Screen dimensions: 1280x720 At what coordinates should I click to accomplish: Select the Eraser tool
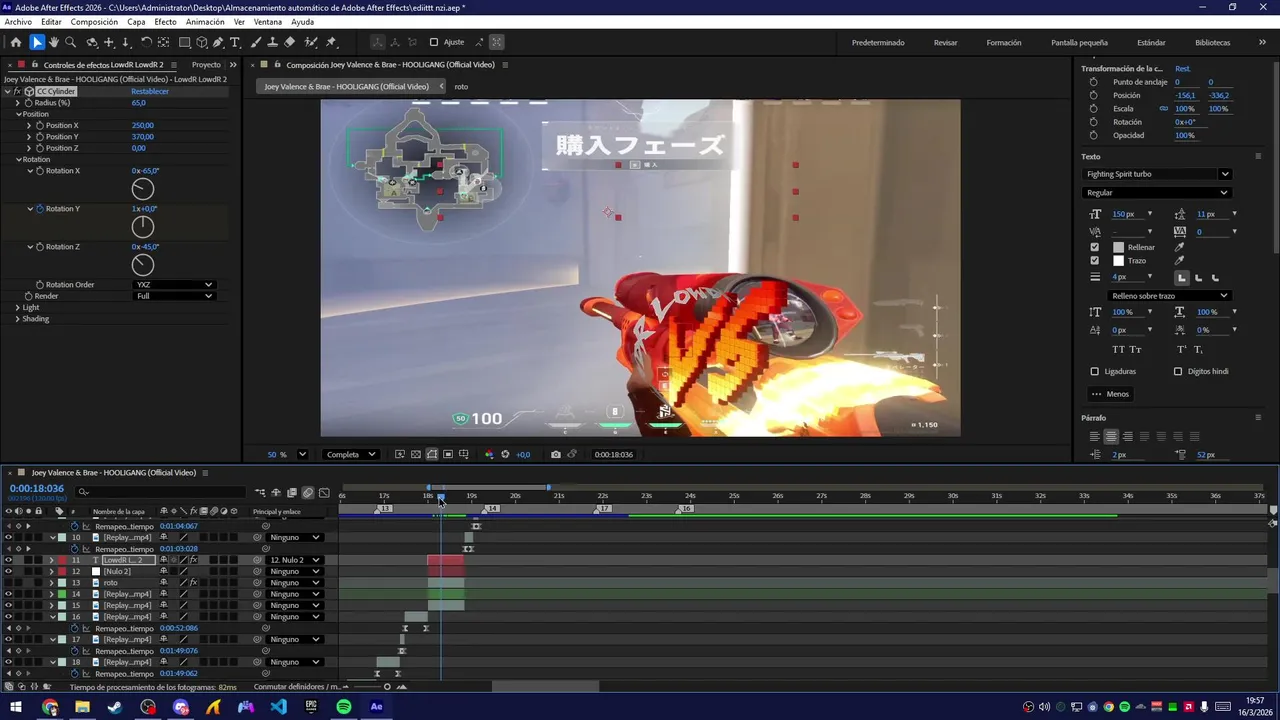pos(290,42)
